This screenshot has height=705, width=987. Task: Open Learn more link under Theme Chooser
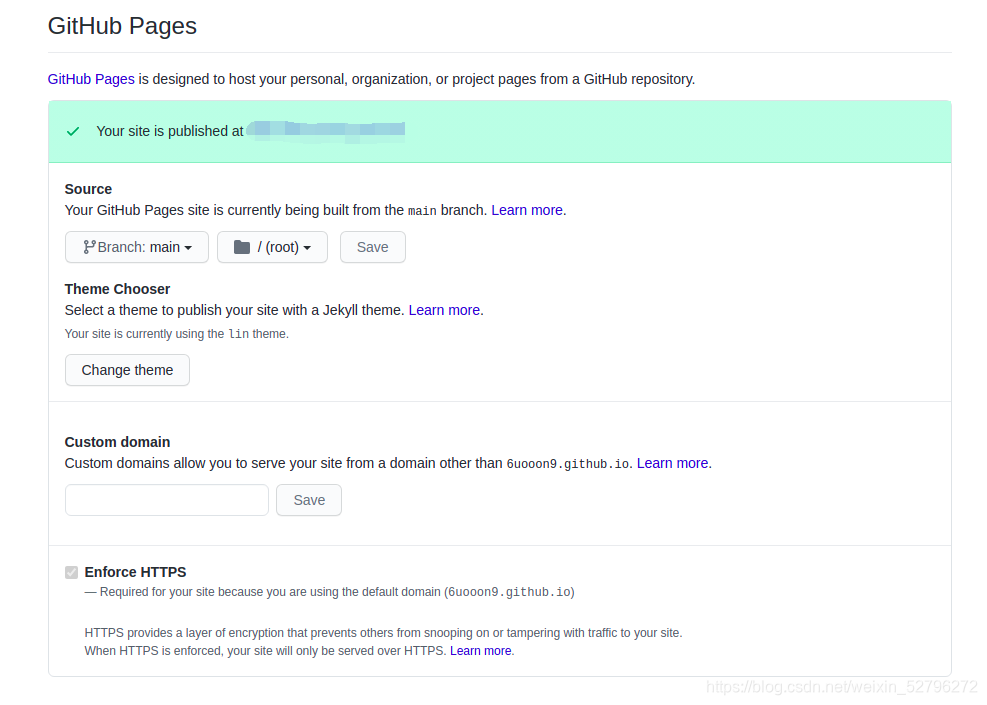click(x=444, y=310)
